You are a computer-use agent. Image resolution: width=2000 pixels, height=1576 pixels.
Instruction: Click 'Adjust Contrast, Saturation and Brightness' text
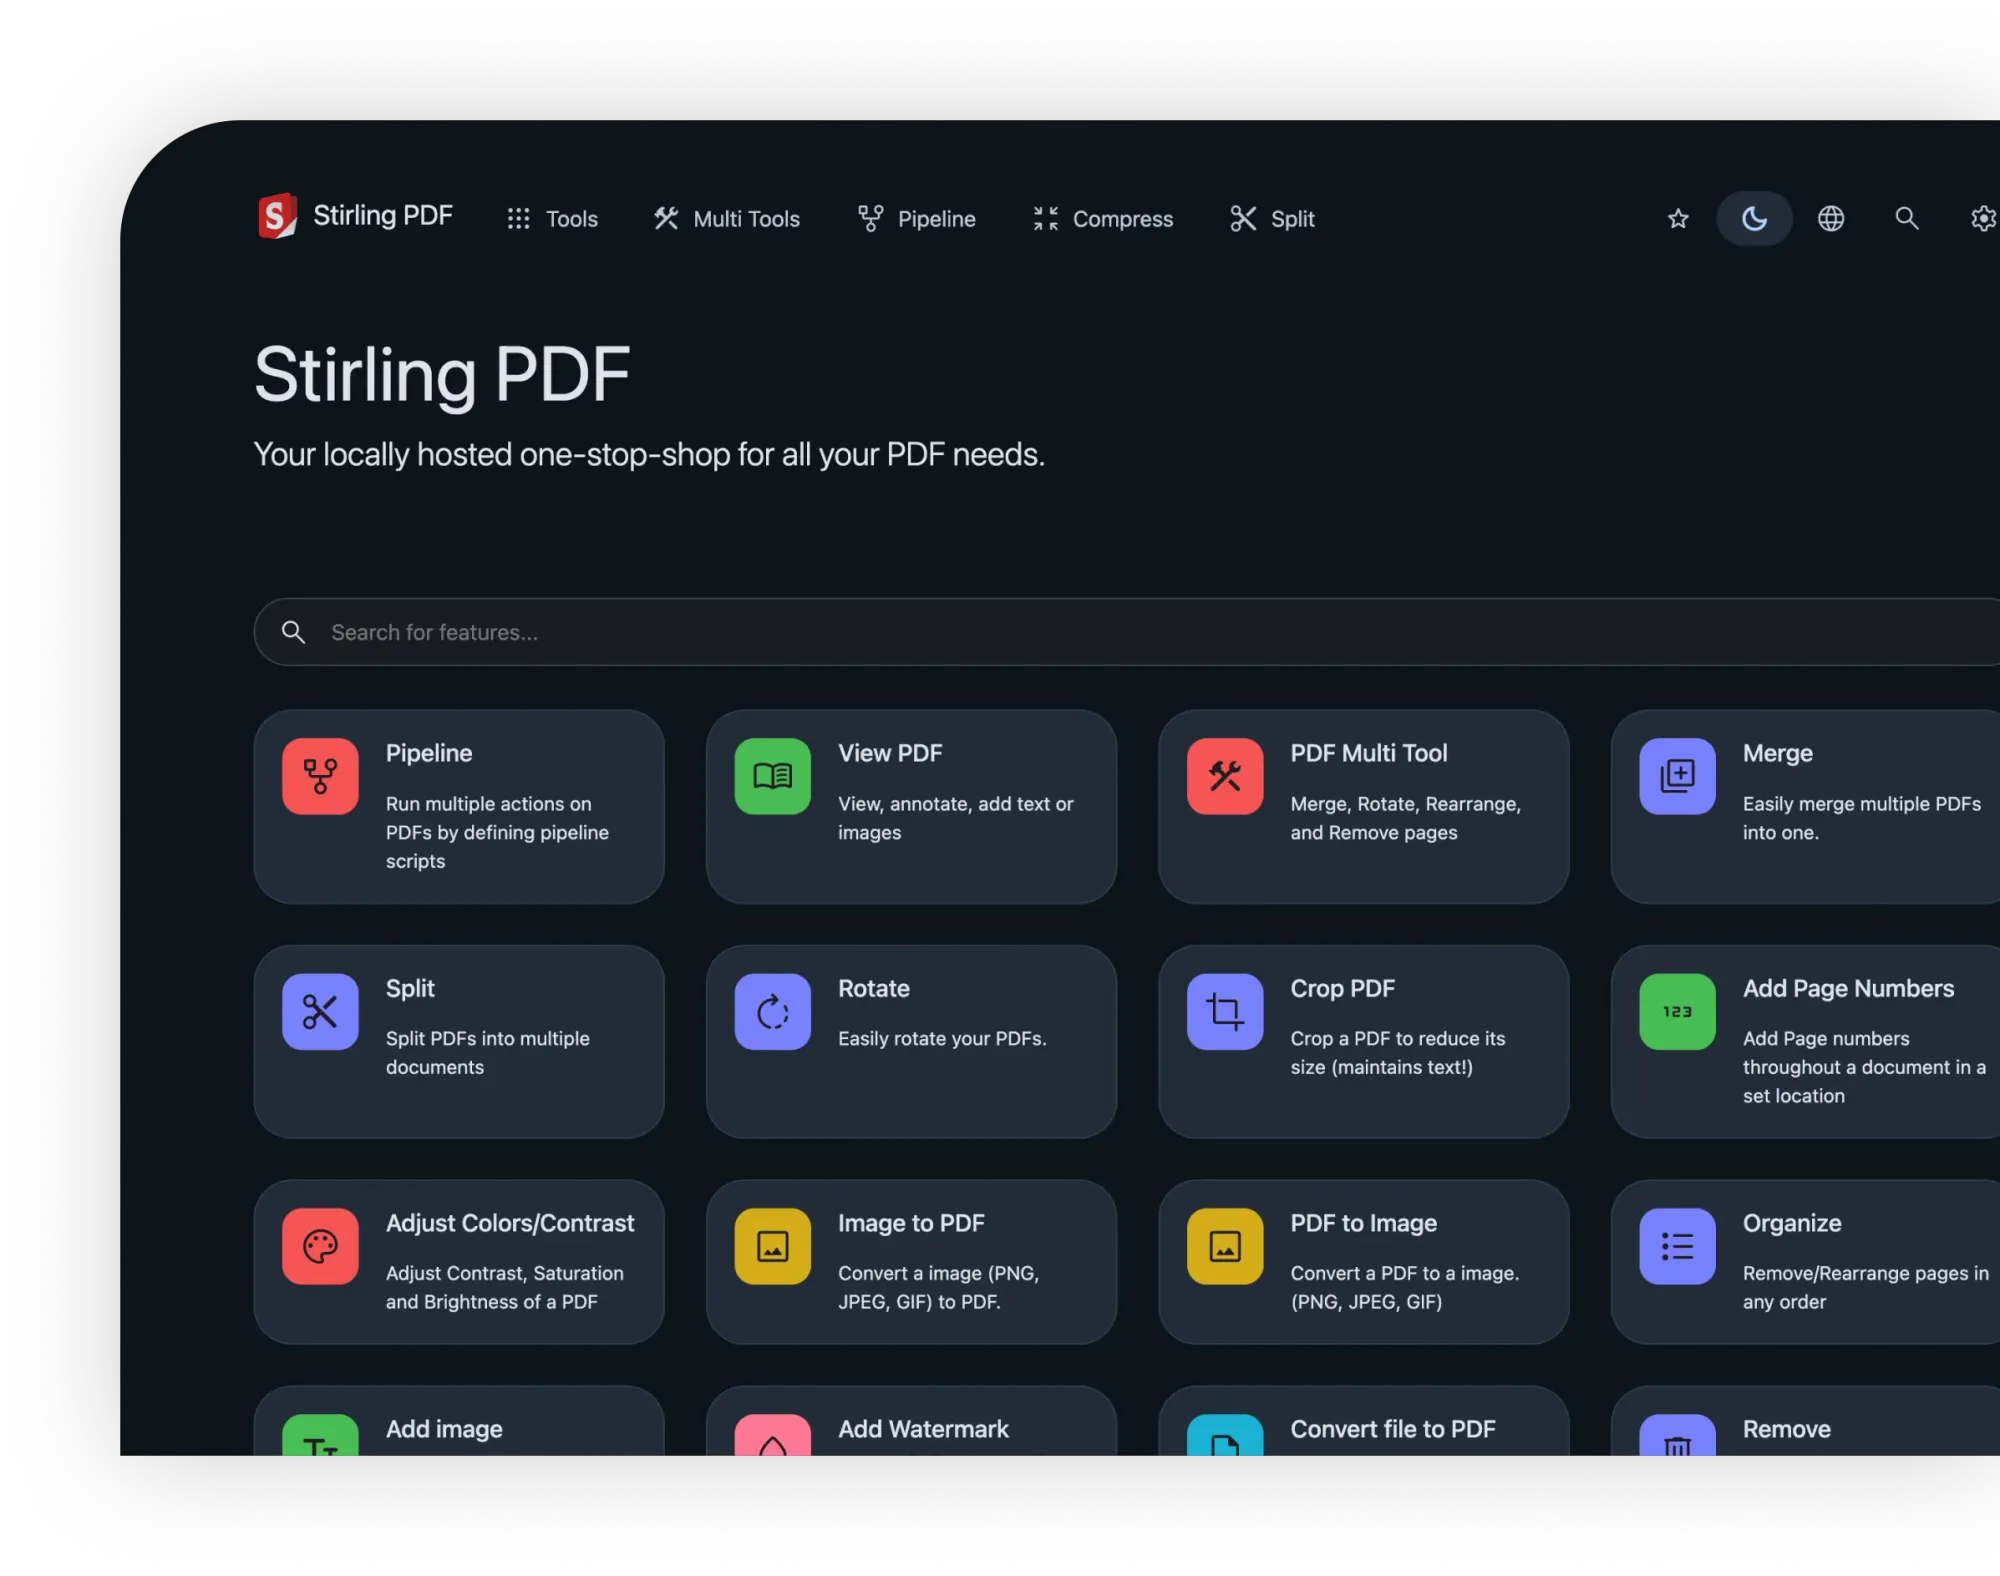[505, 1287]
